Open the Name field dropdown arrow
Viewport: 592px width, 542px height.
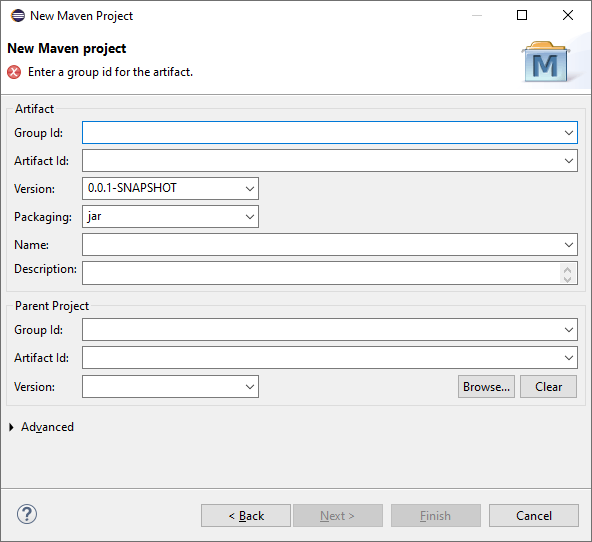pyautogui.click(x=569, y=245)
